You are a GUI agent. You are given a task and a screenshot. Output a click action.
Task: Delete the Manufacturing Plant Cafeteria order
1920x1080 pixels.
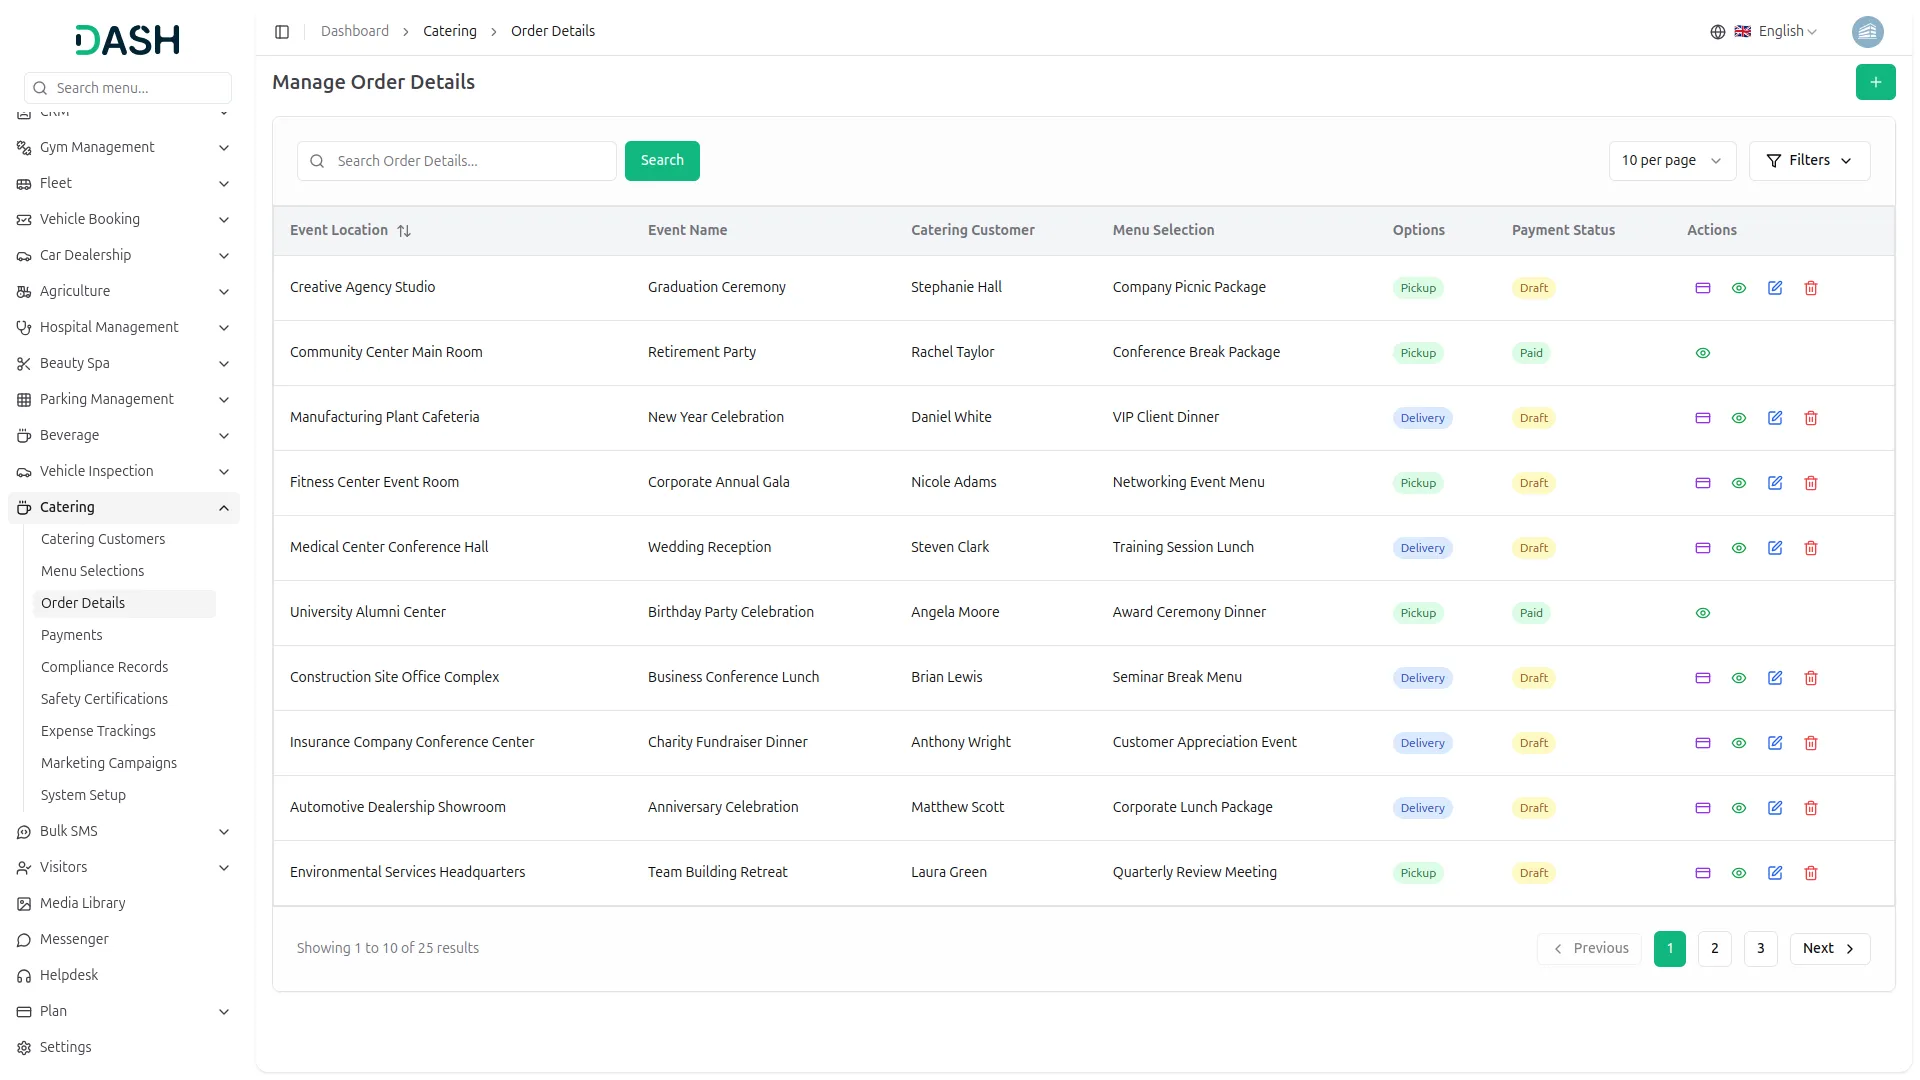coord(1810,418)
